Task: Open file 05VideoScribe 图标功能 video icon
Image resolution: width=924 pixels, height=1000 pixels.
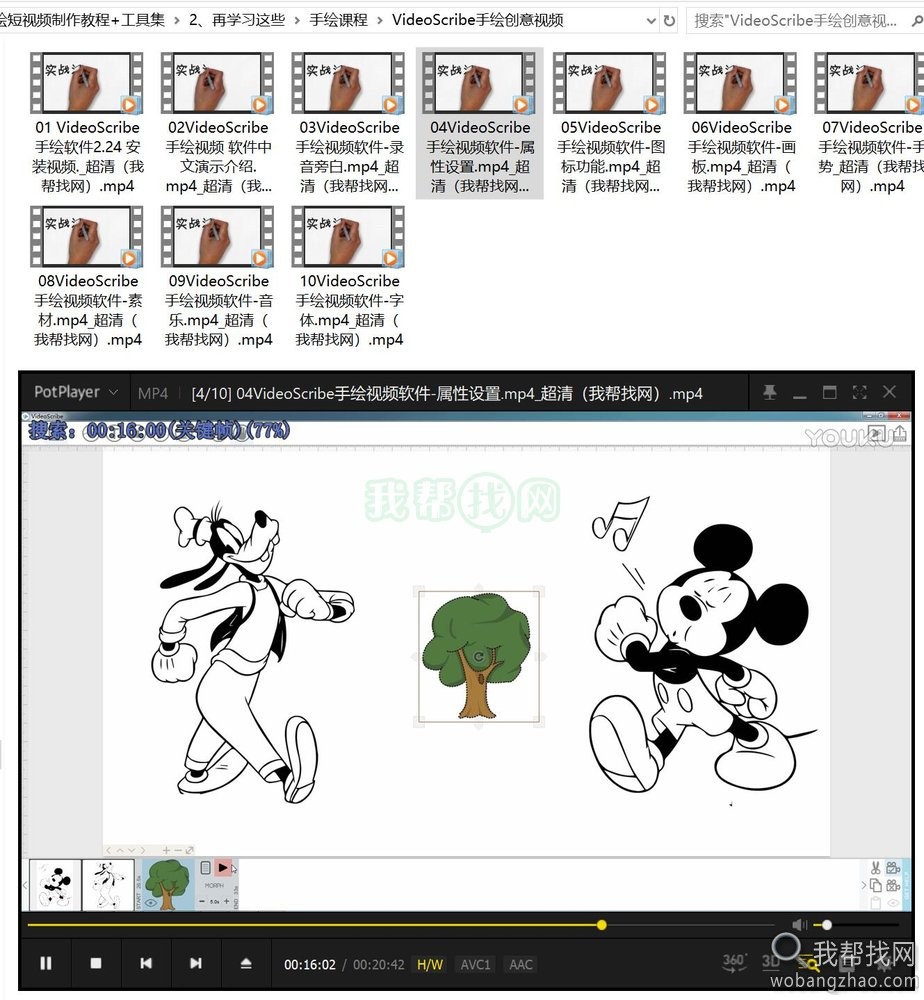Action: point(610,83)
